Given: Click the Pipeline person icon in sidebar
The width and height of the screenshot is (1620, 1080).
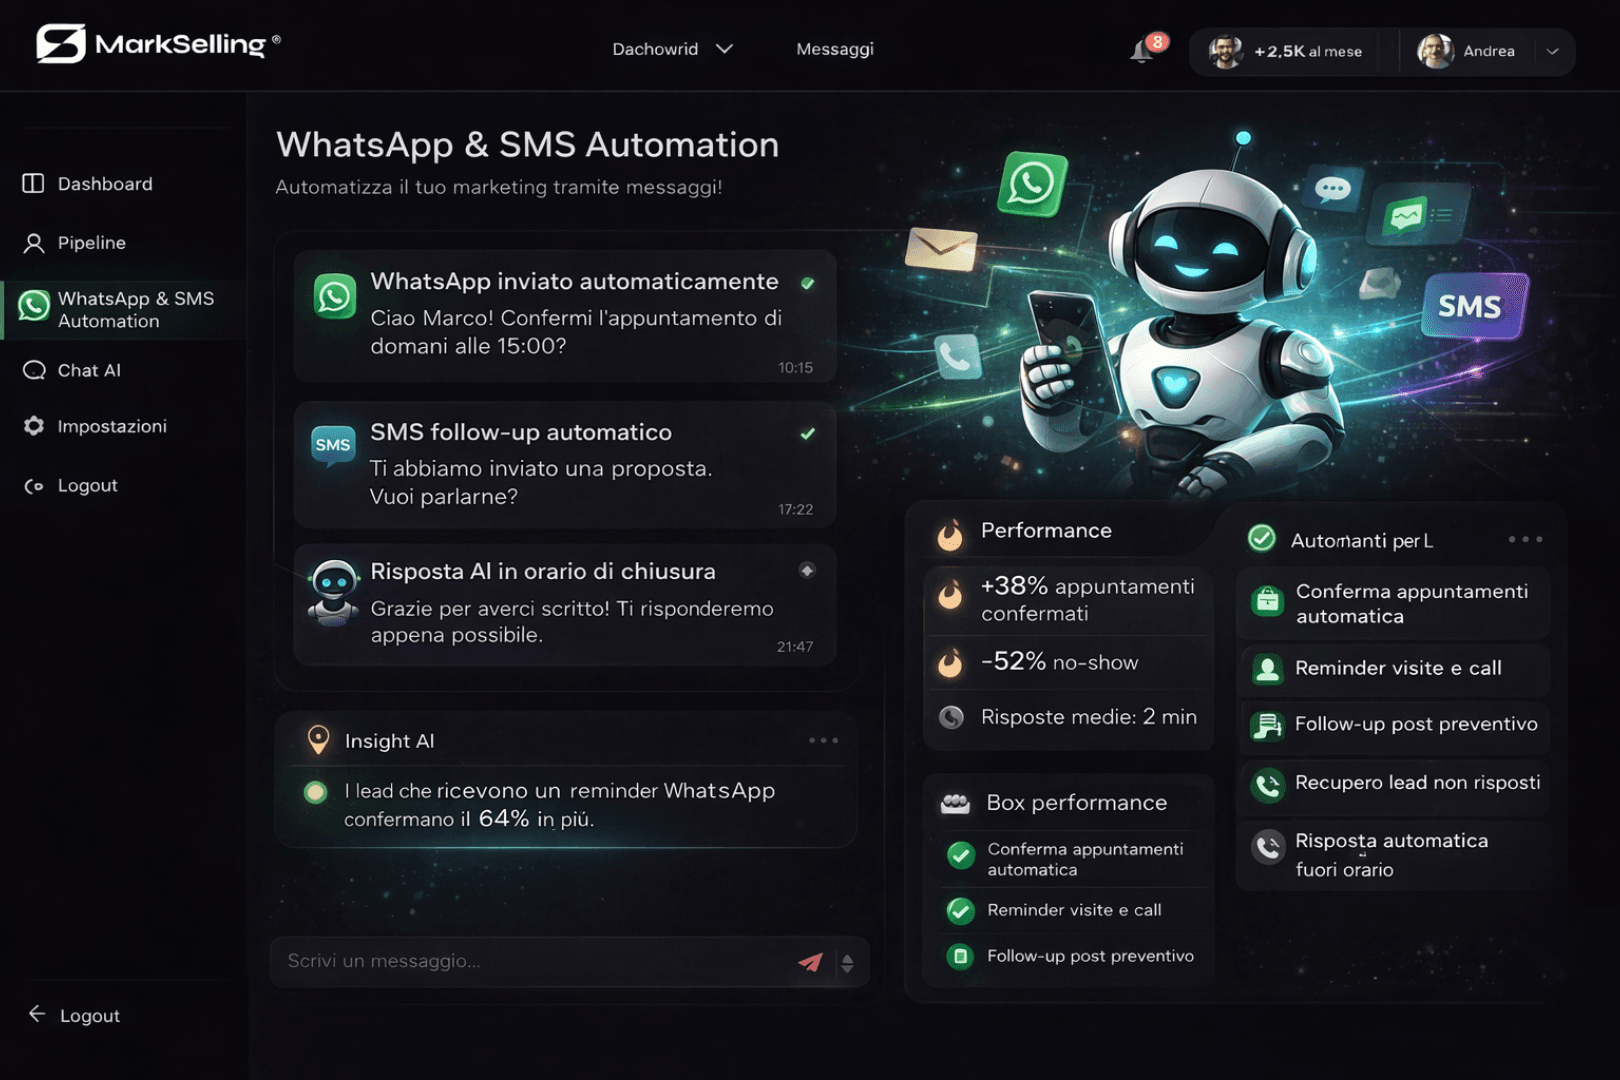Looking at the screenshot, I should tap(33, 242).
